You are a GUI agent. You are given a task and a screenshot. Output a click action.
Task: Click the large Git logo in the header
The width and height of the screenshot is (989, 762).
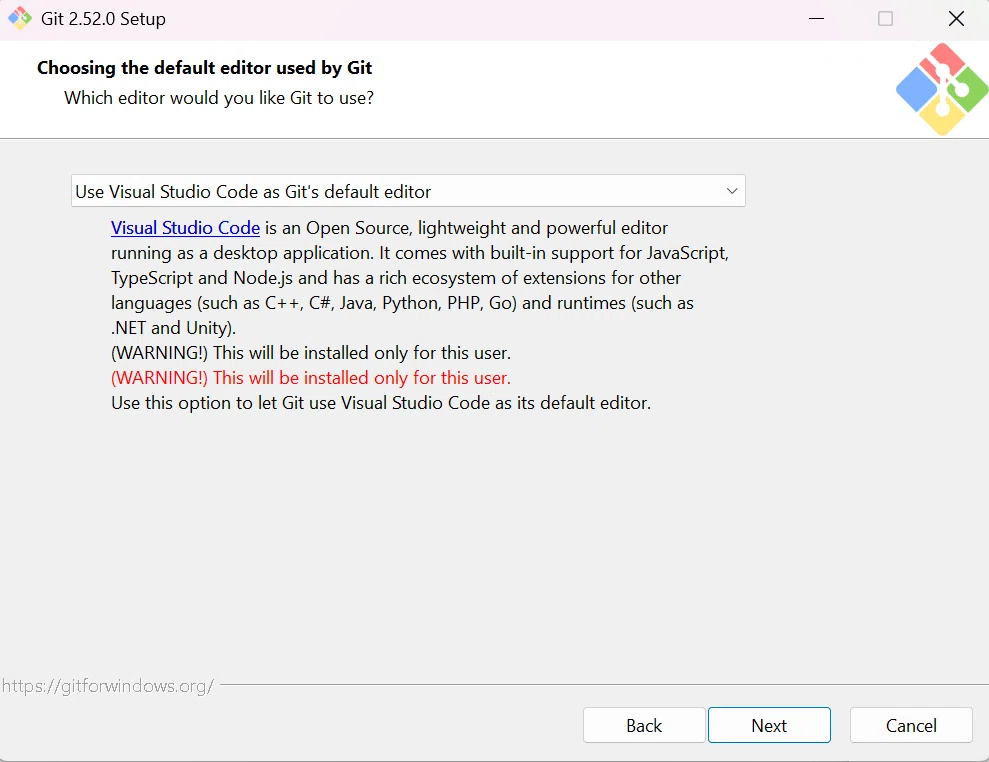(942, 89)
